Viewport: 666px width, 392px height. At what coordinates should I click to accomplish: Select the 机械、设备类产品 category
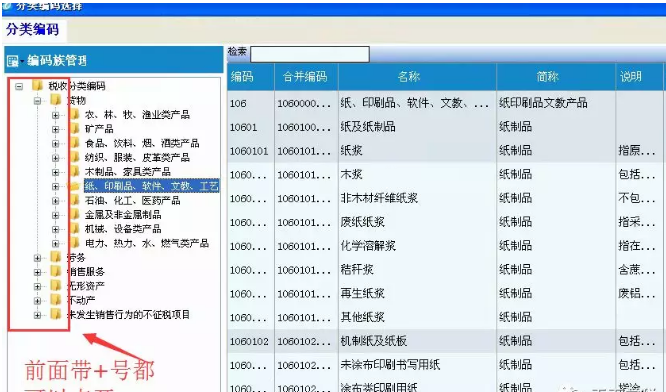pyautogui.click(x=123, y=229)
